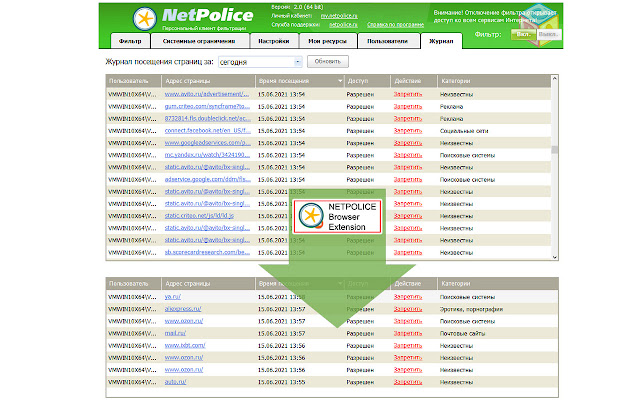Screen dimensions: 640x400
Task: Click Реклама in the doubleclick.net row
Action: pyautogui.click(x=451, y=119)
